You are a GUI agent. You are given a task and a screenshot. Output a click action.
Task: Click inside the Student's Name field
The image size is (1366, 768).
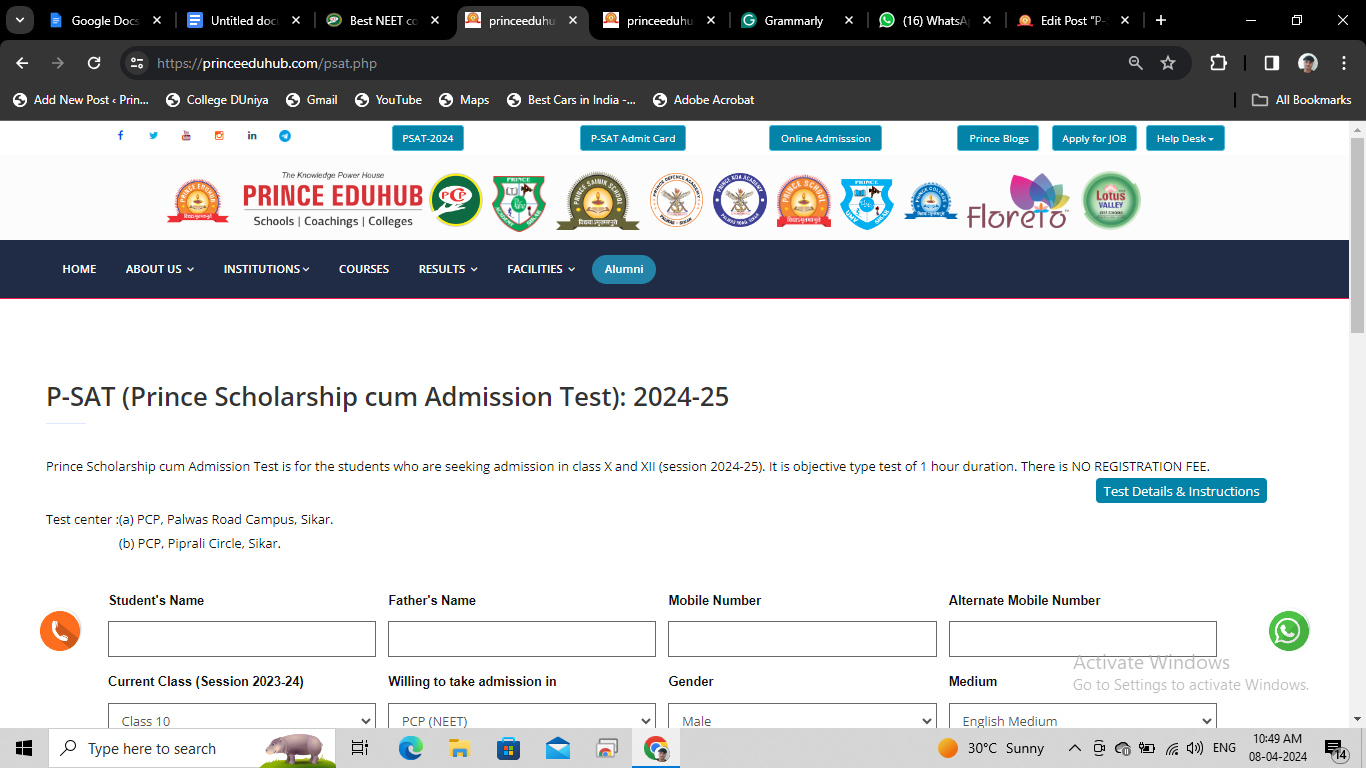click(241, 638)
